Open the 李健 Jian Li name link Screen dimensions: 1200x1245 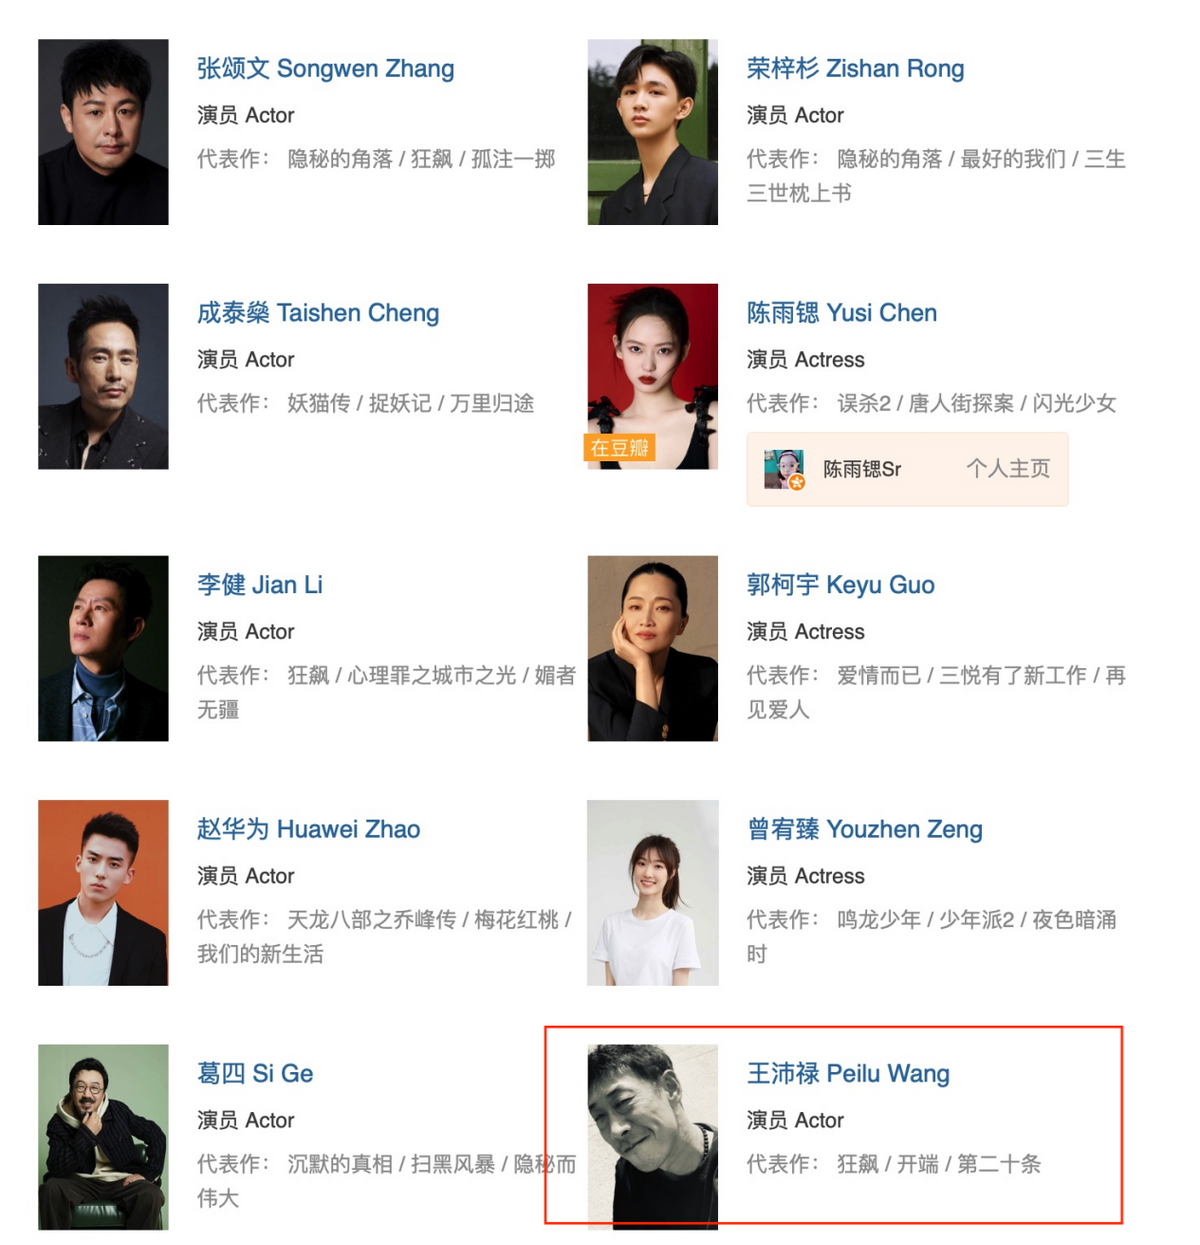coord(260,585)
